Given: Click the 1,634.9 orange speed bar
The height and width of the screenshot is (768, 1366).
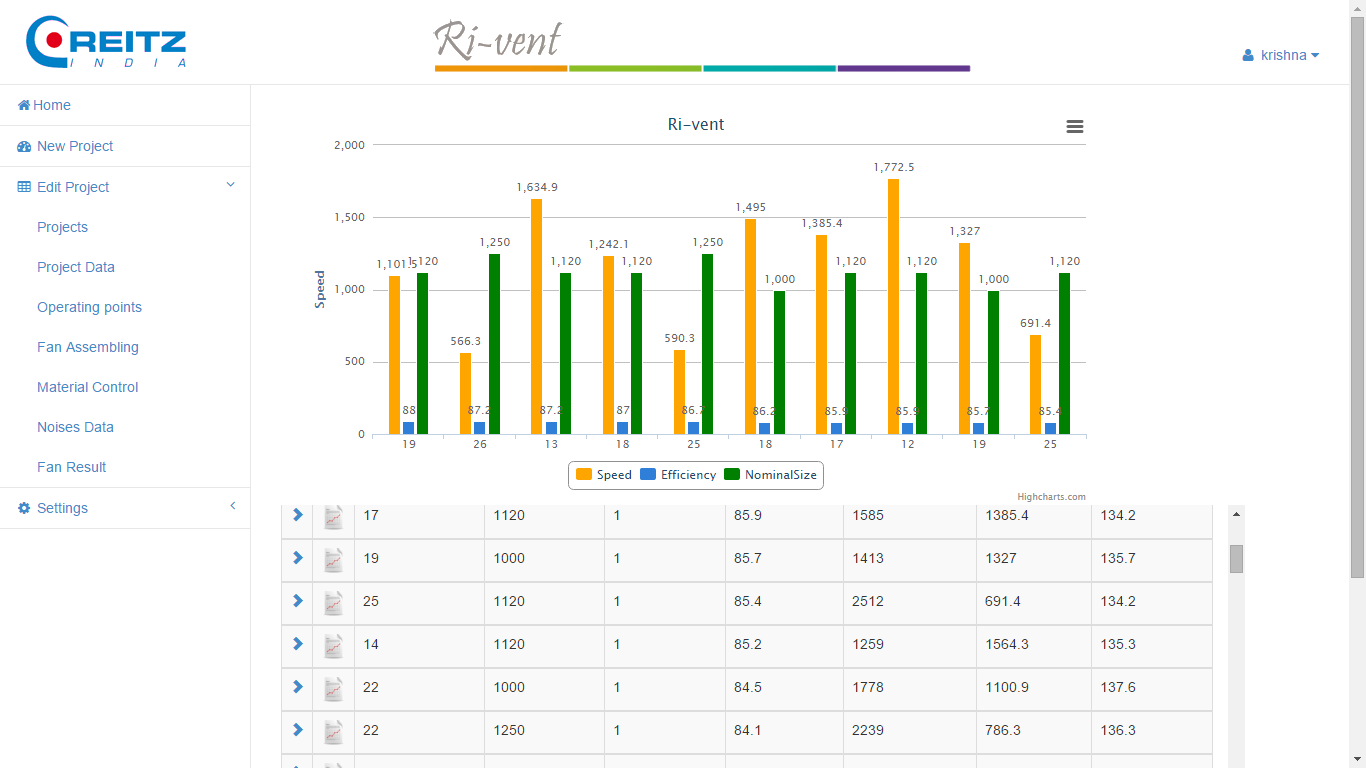Looking at the screenshot, I should 537,316.
